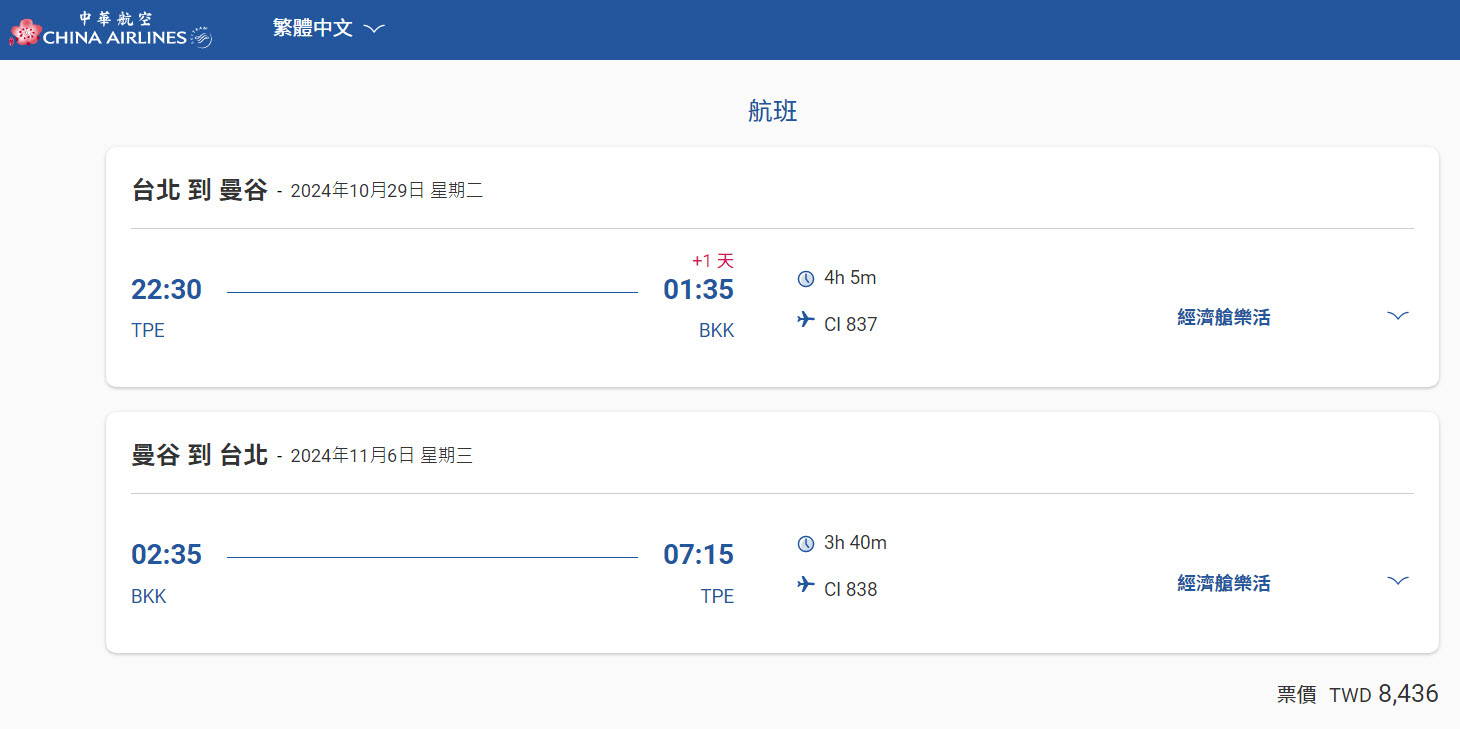This screenshot has width=1460, height=729.
Task: Click the clock icon beside 3h 40m
Action: [x=806, y=544]
